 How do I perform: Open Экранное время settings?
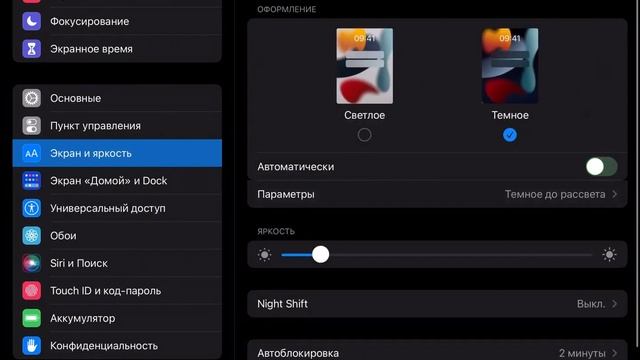[118, 49]
